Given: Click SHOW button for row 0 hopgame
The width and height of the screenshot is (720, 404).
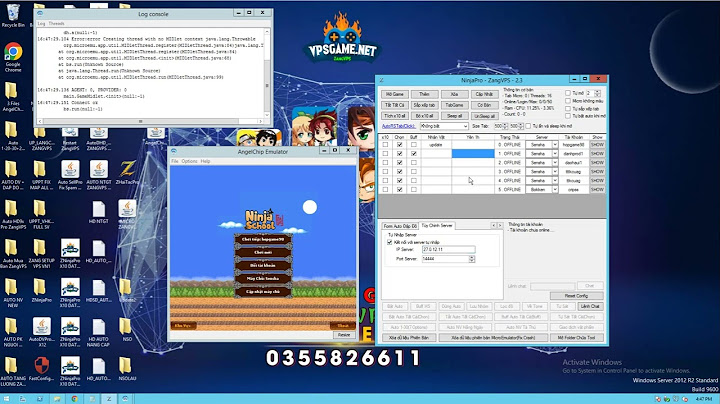Looking at the screenshot, I should (x=597, y=145).
